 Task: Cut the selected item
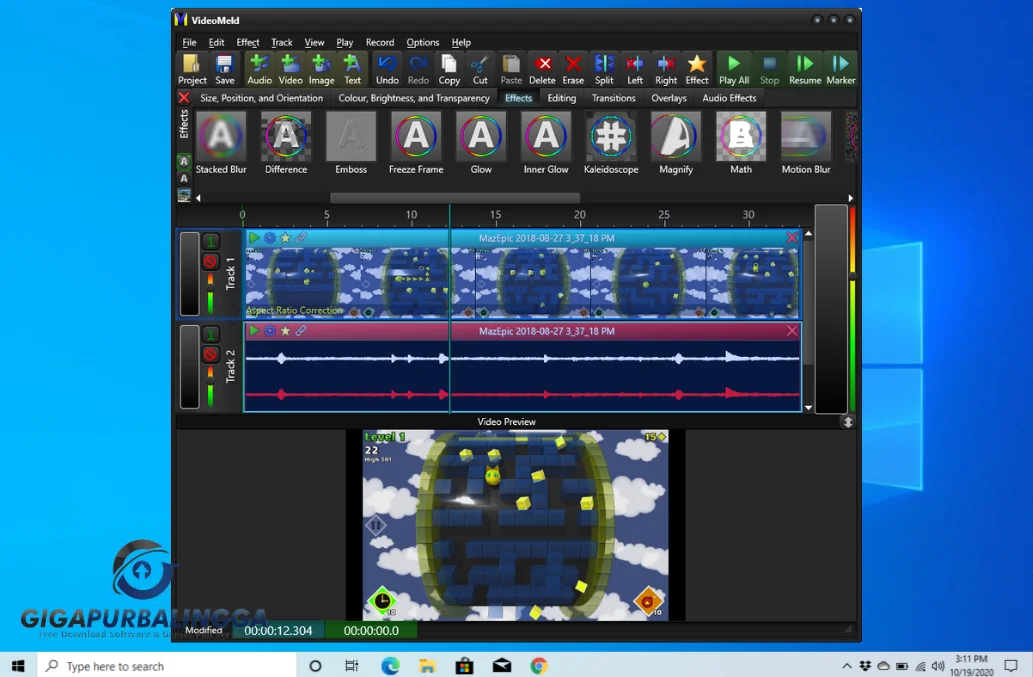(480, 69)
